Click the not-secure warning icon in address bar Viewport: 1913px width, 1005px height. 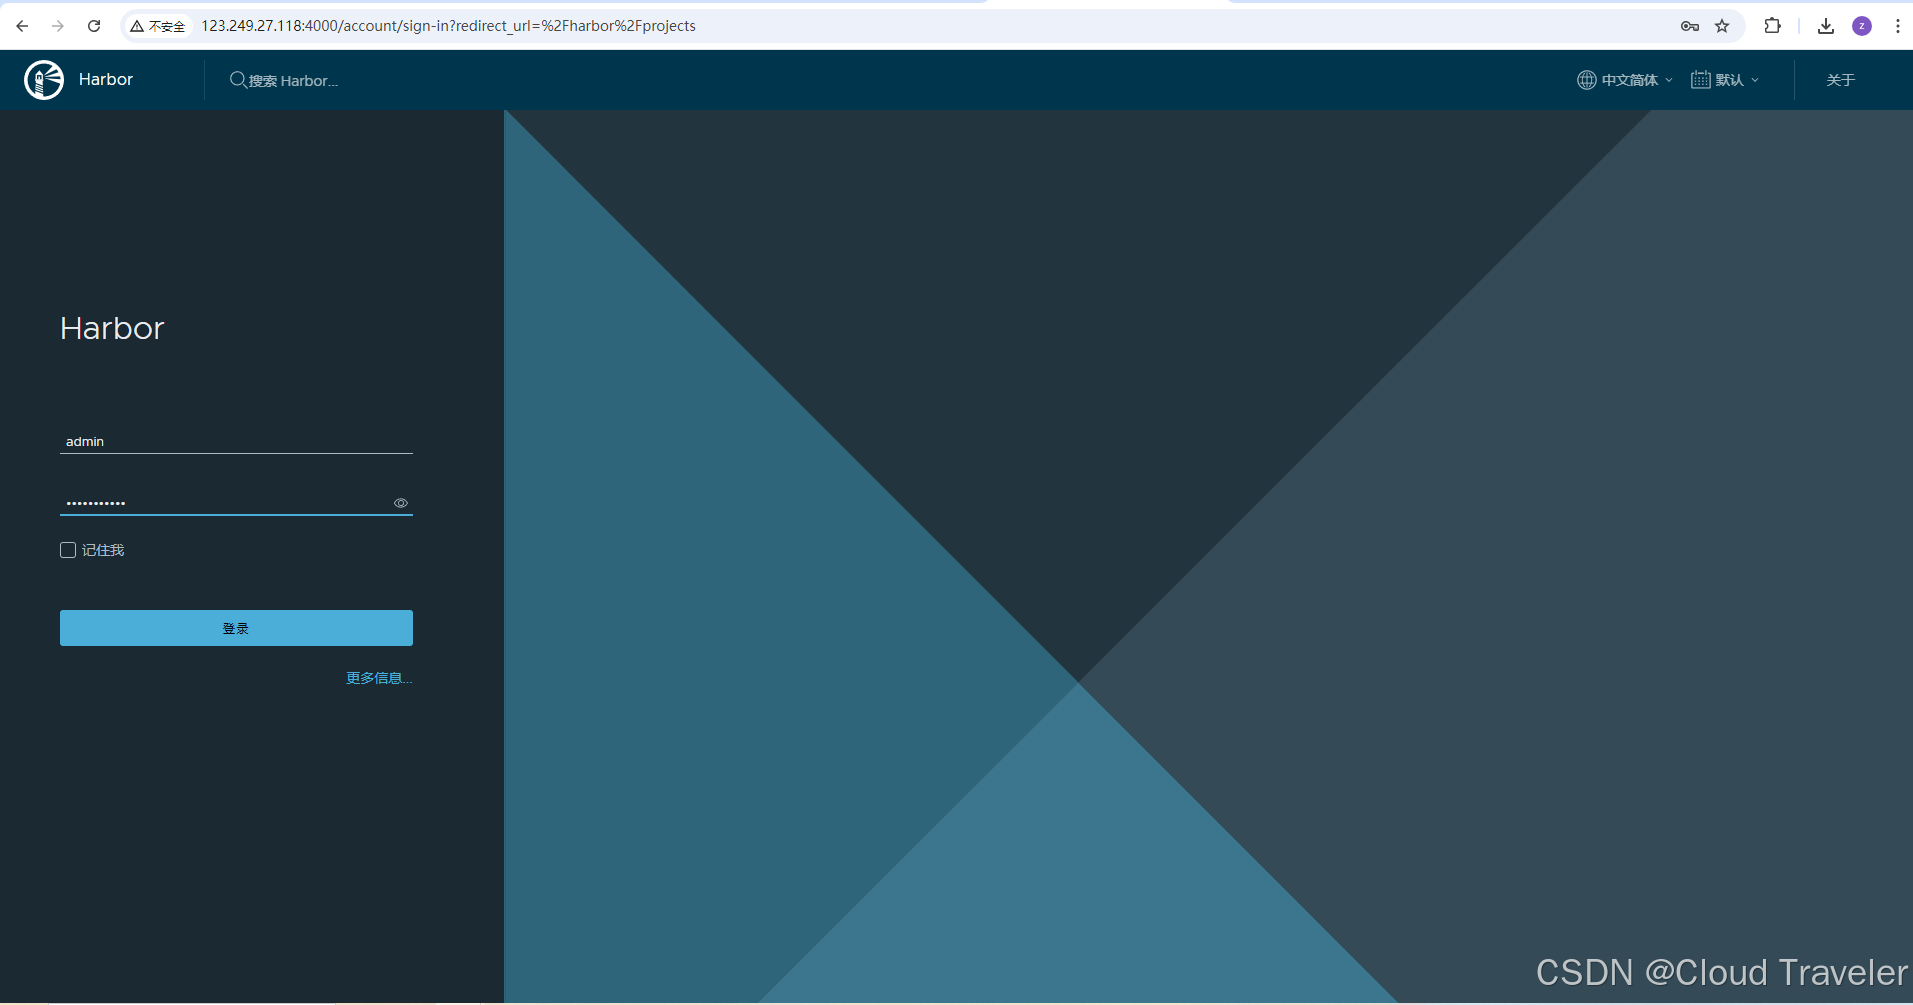[137, 26]
